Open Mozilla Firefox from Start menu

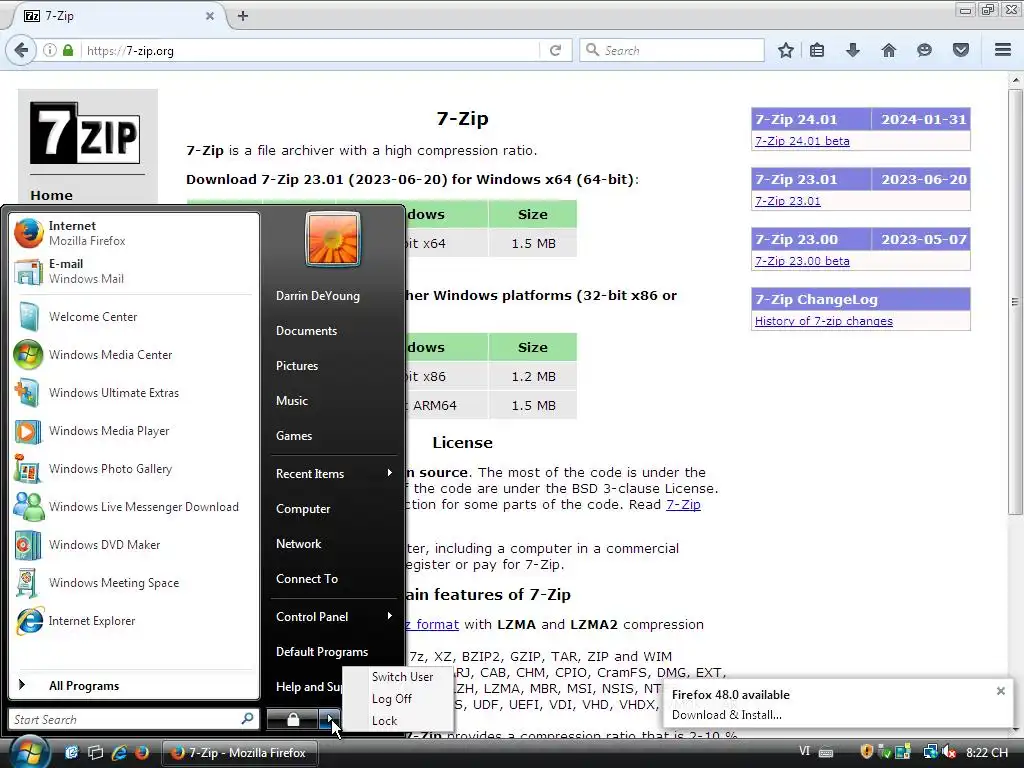(x=134, y=233)
